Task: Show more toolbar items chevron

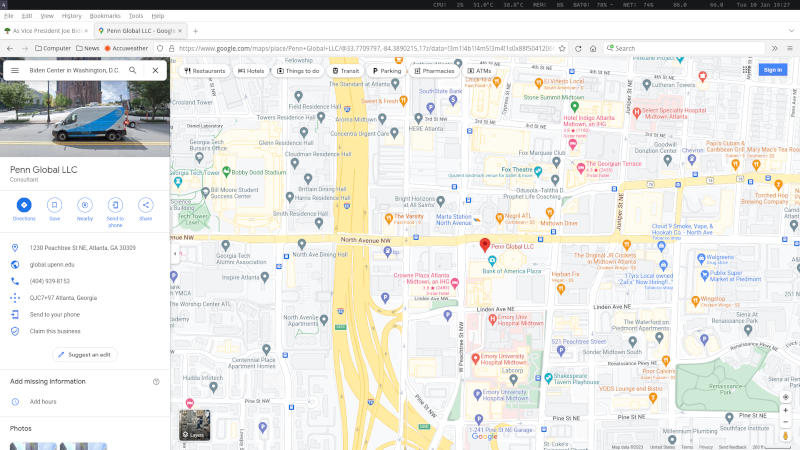Action: click(774, 48)
